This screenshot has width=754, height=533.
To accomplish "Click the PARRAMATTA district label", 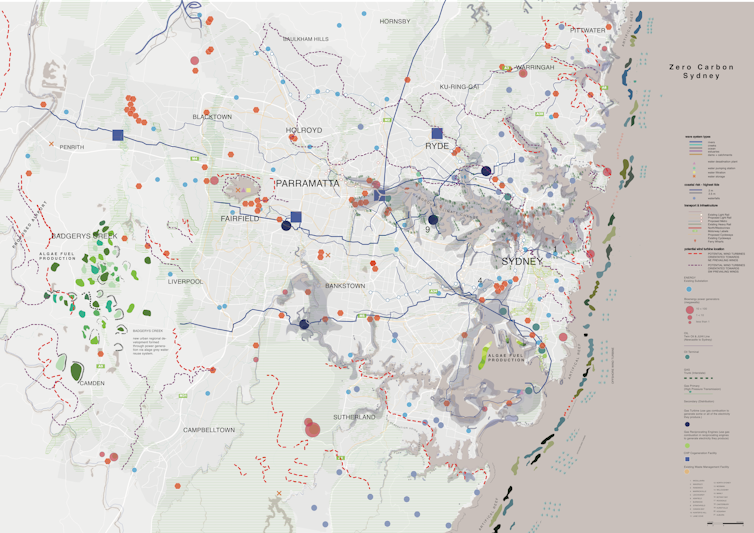I will click(x=308, y=184).
